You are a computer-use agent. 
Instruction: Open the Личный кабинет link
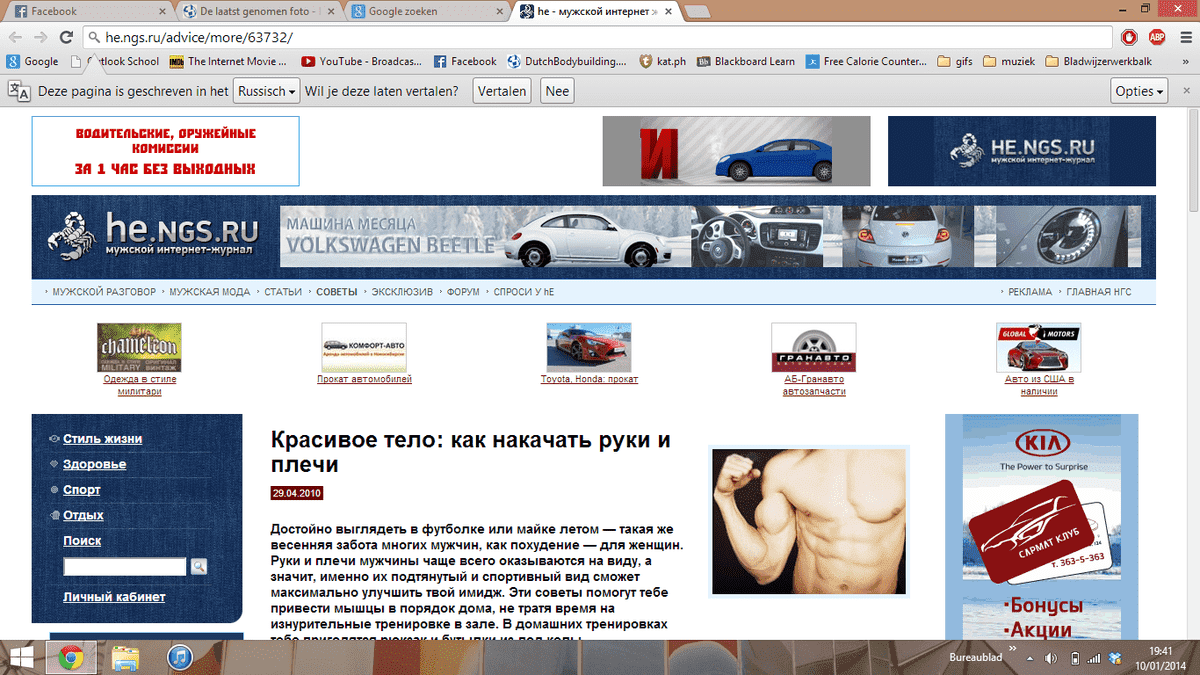[114, 597]
